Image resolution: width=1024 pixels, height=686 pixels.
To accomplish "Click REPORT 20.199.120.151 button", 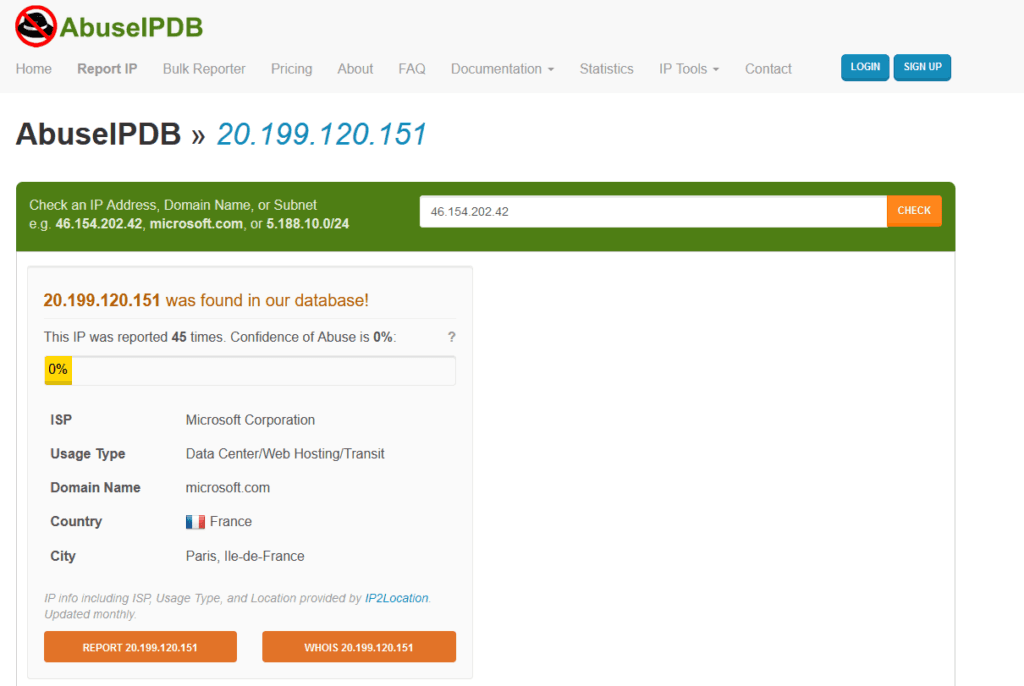I will click(x=140, y=647).
